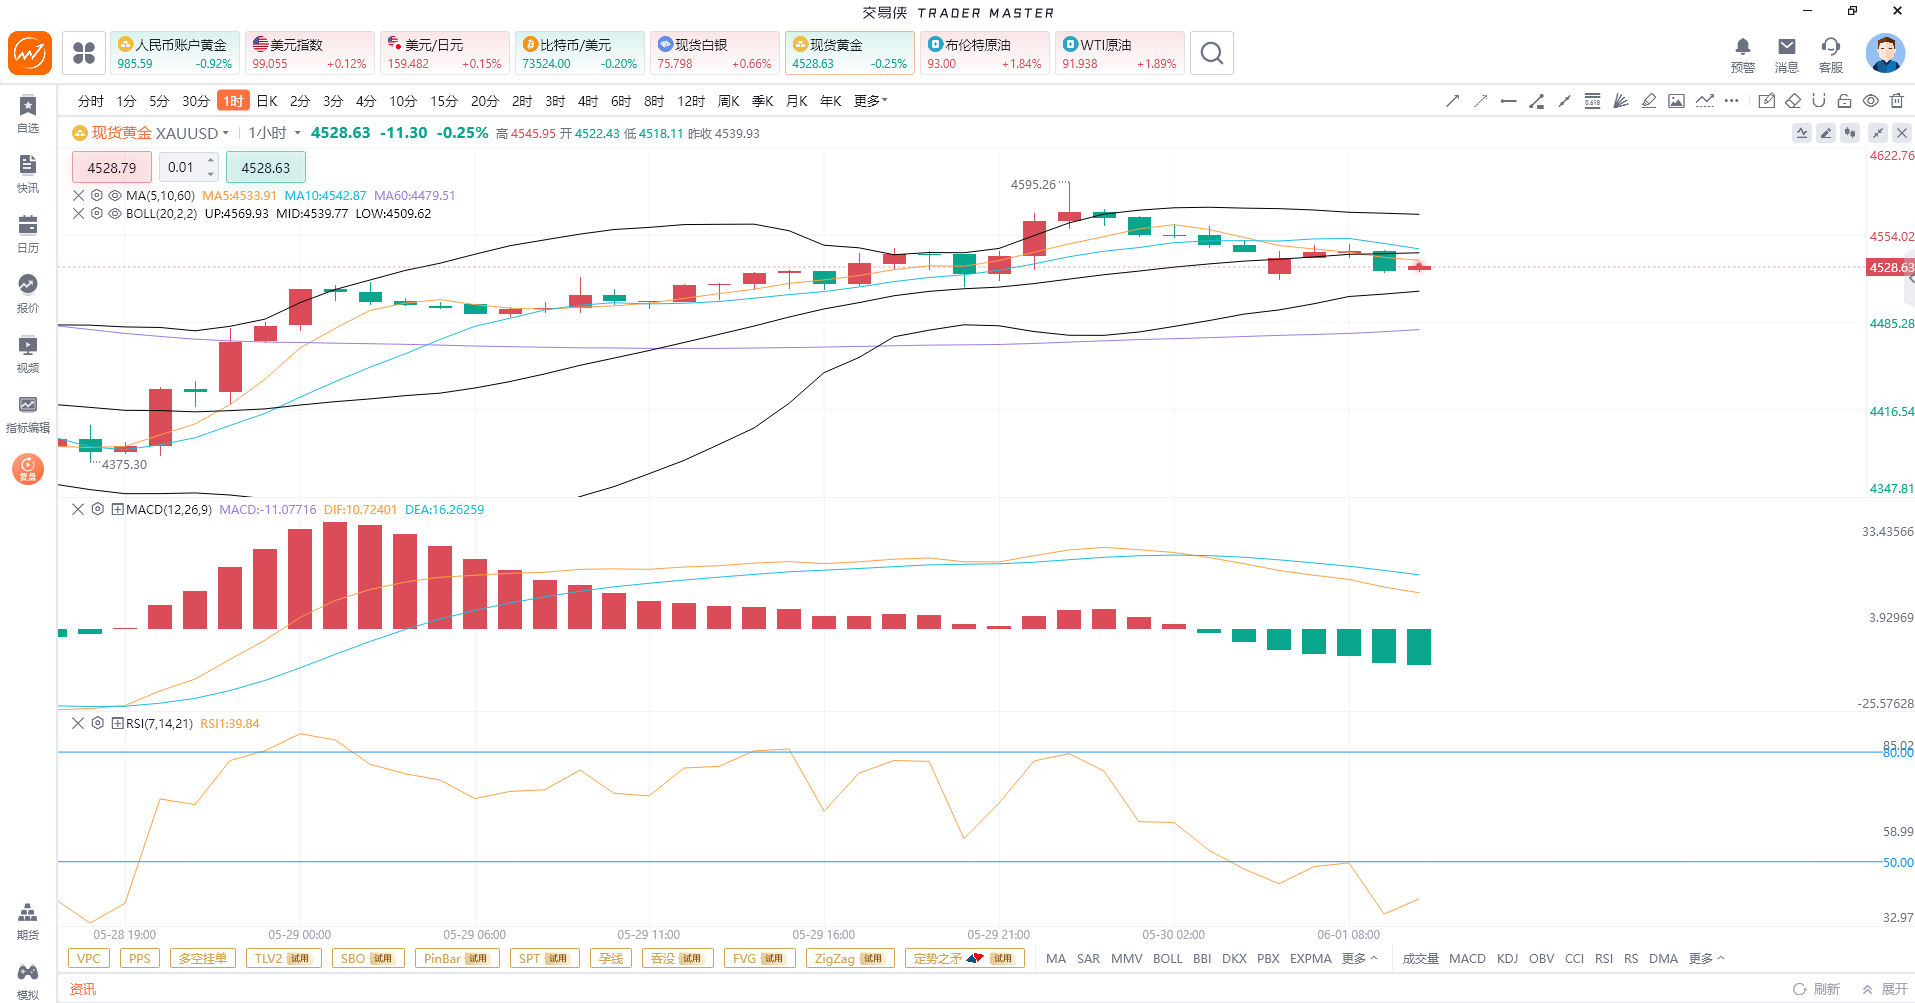Click the 0.01 lot size field
The image size is (1915, 1003).
(189, 168)
